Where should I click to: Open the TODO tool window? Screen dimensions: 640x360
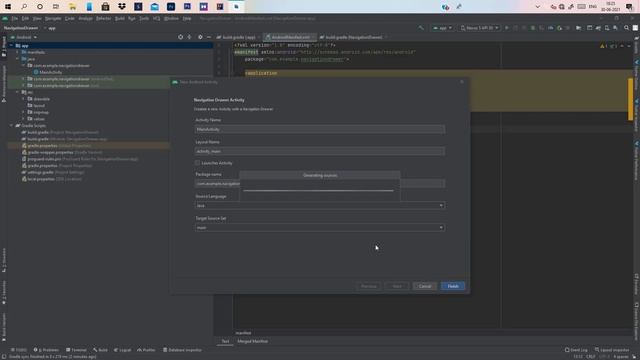point(19,350)
